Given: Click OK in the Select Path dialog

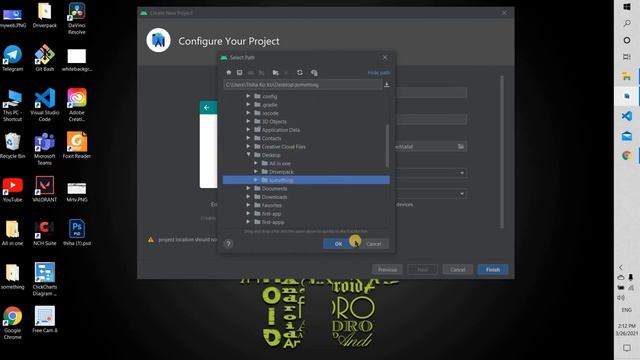Looking at the screenshot, I should [338, 244].
